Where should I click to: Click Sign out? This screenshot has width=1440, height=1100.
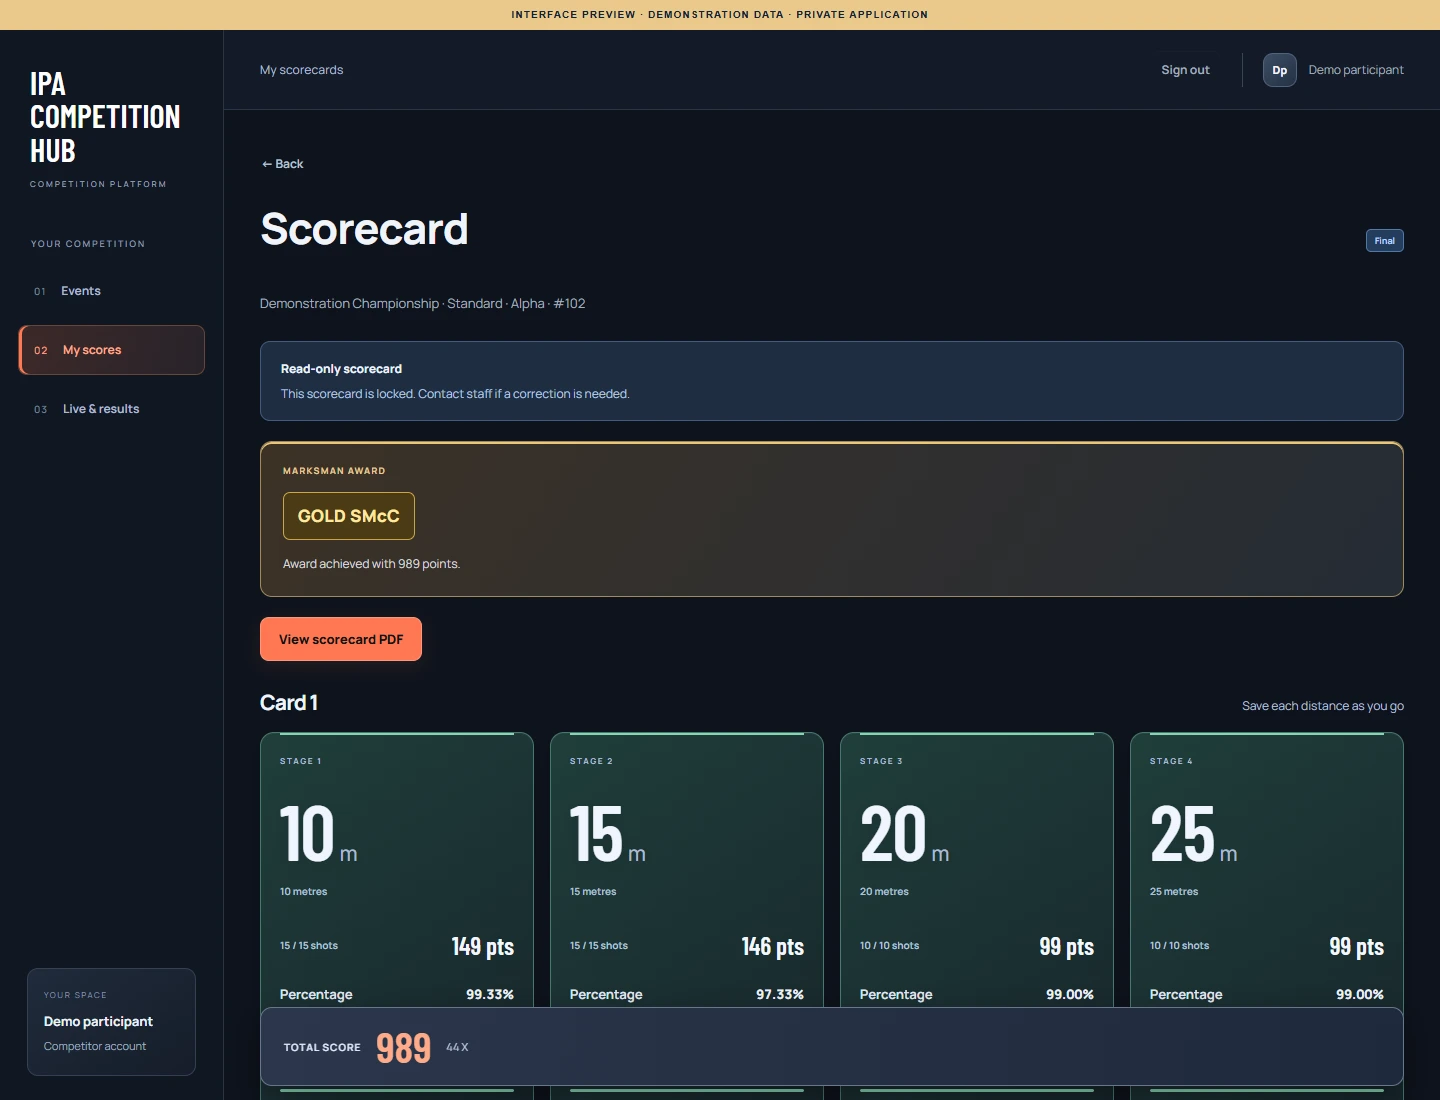click(1185, 70)
